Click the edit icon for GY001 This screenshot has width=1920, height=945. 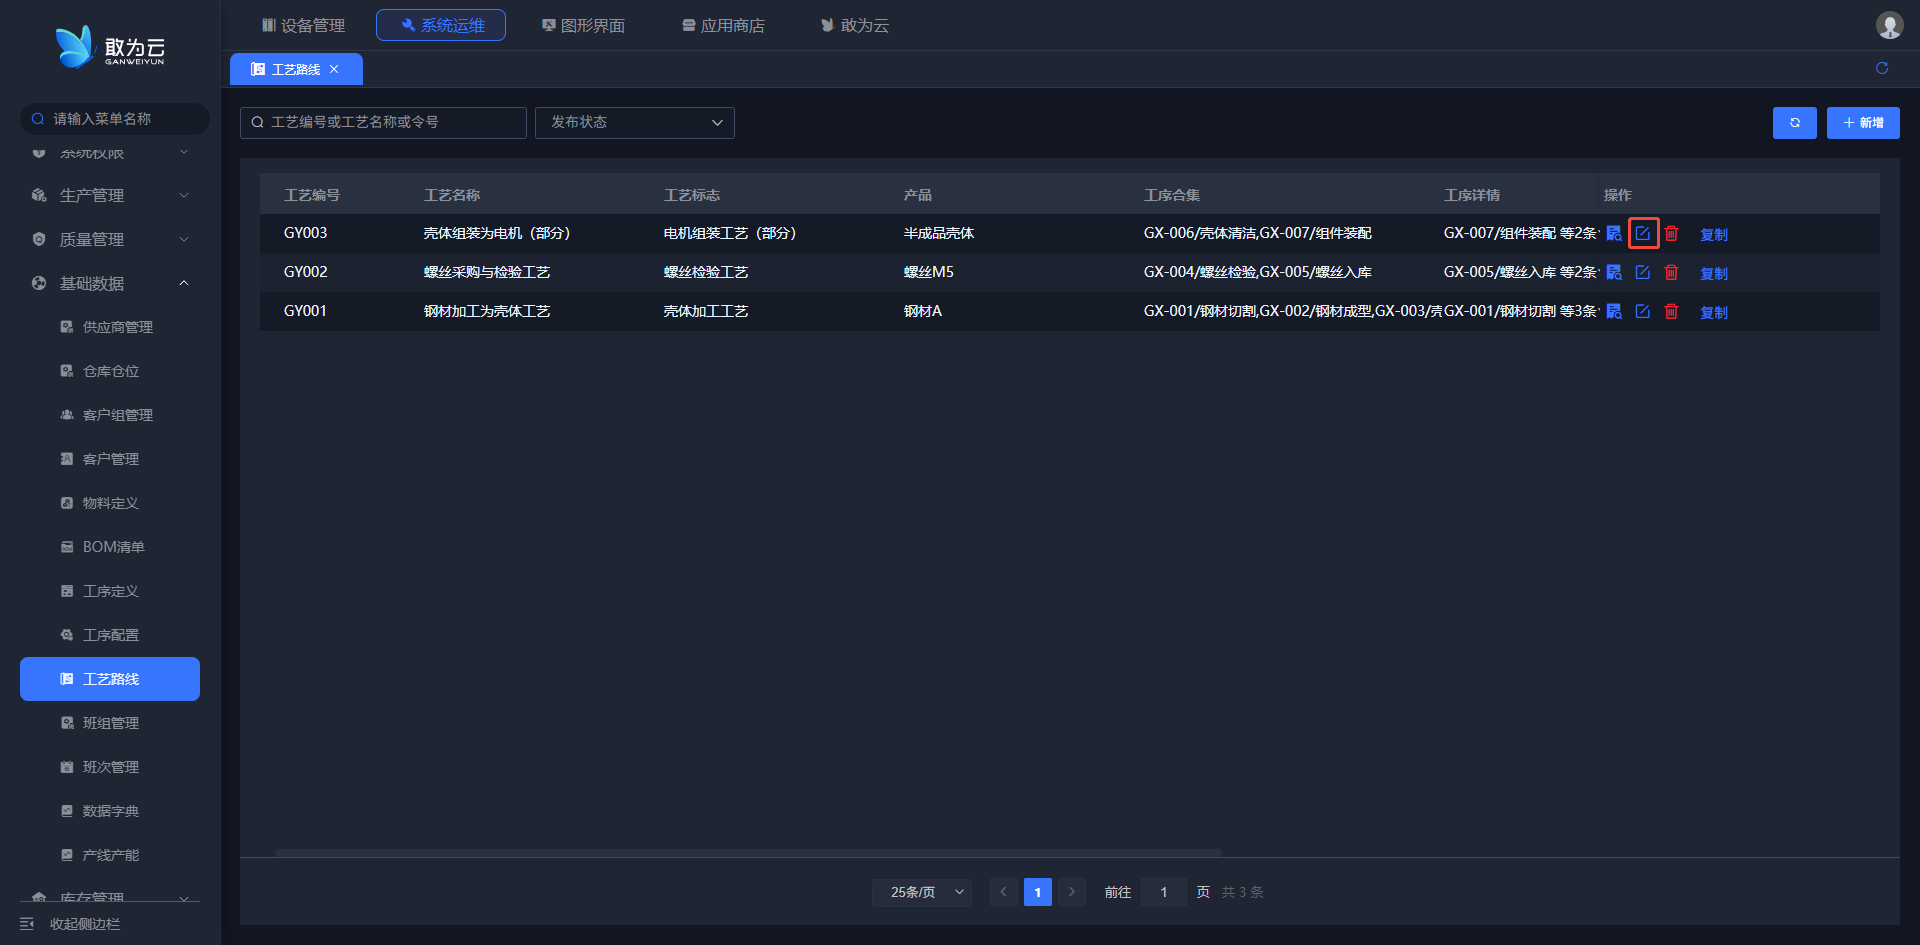click(1642, 311)
